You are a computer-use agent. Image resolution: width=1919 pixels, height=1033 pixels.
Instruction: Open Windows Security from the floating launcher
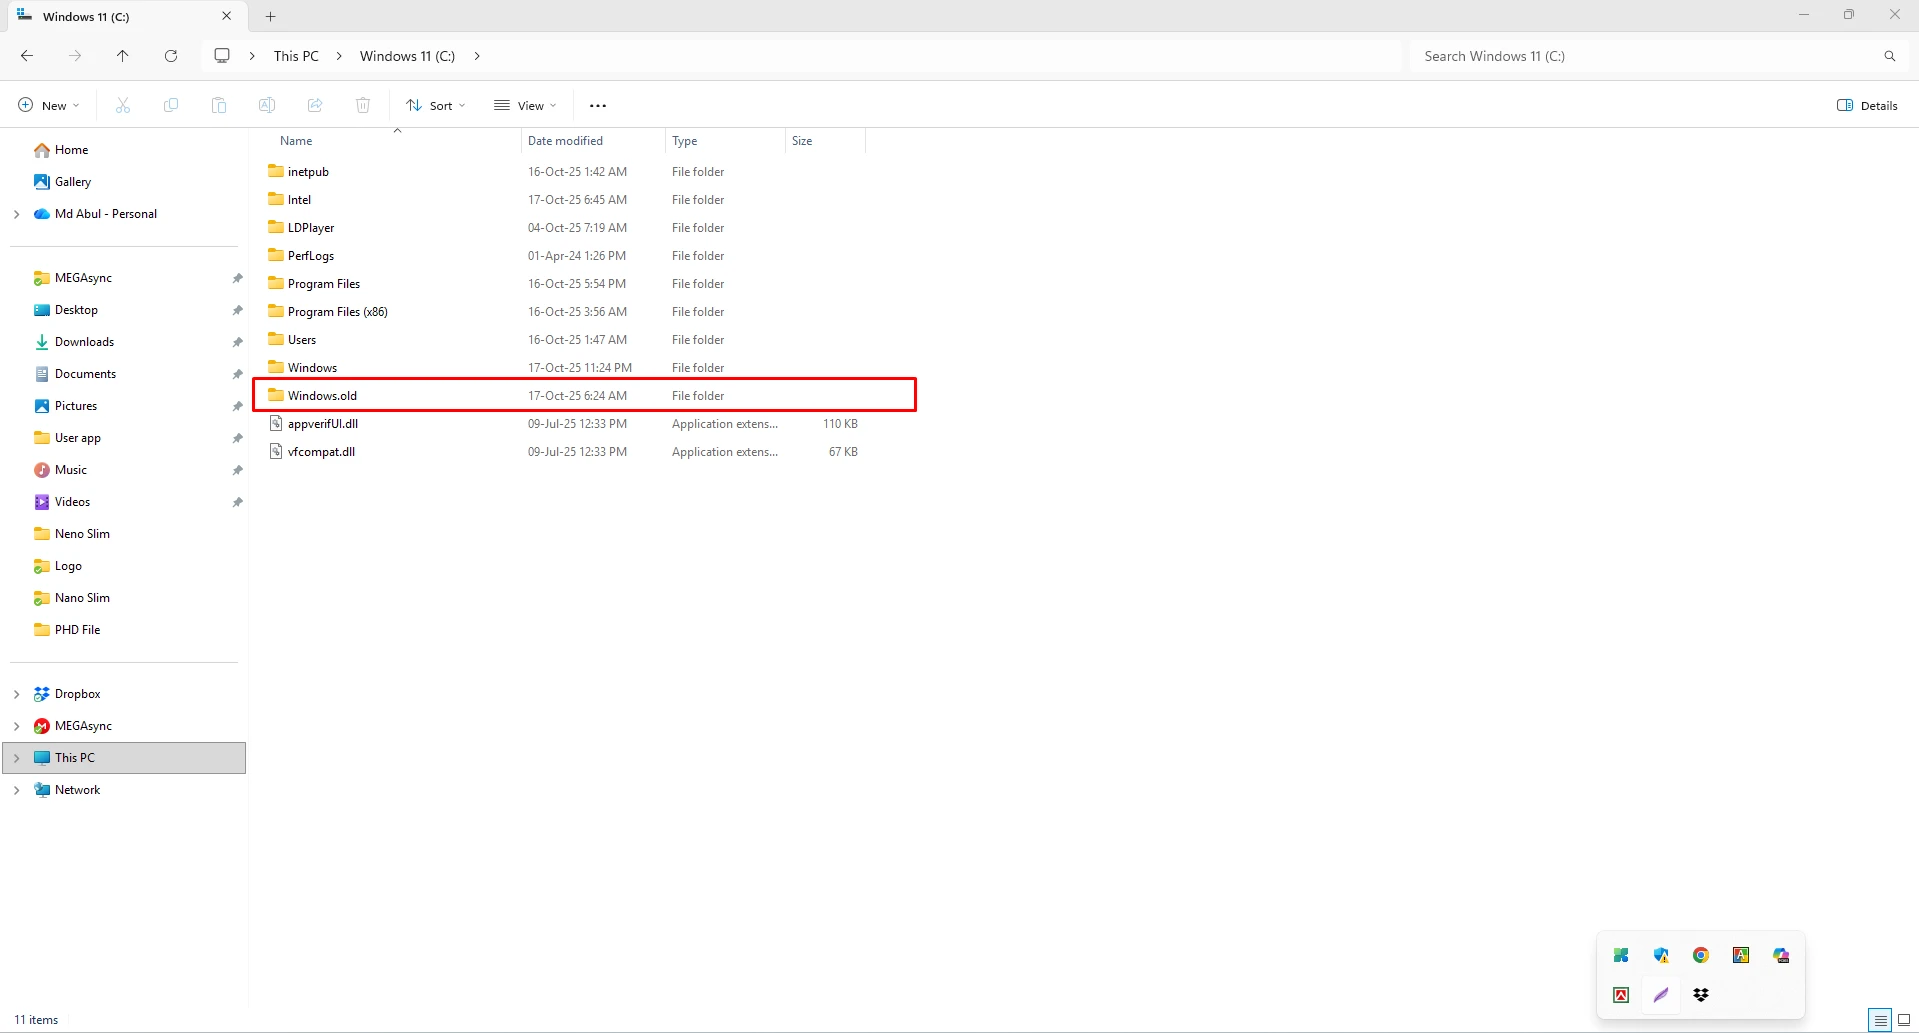(1660, 956)
